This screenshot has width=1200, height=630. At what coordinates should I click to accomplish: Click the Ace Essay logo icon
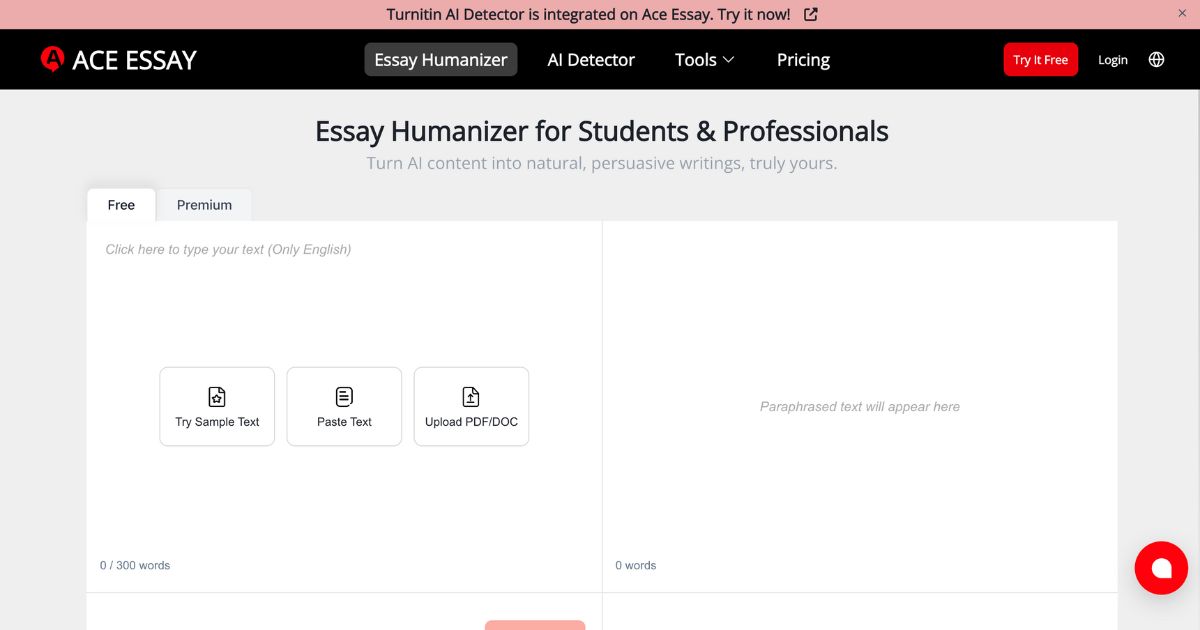(x=52, y=59)
